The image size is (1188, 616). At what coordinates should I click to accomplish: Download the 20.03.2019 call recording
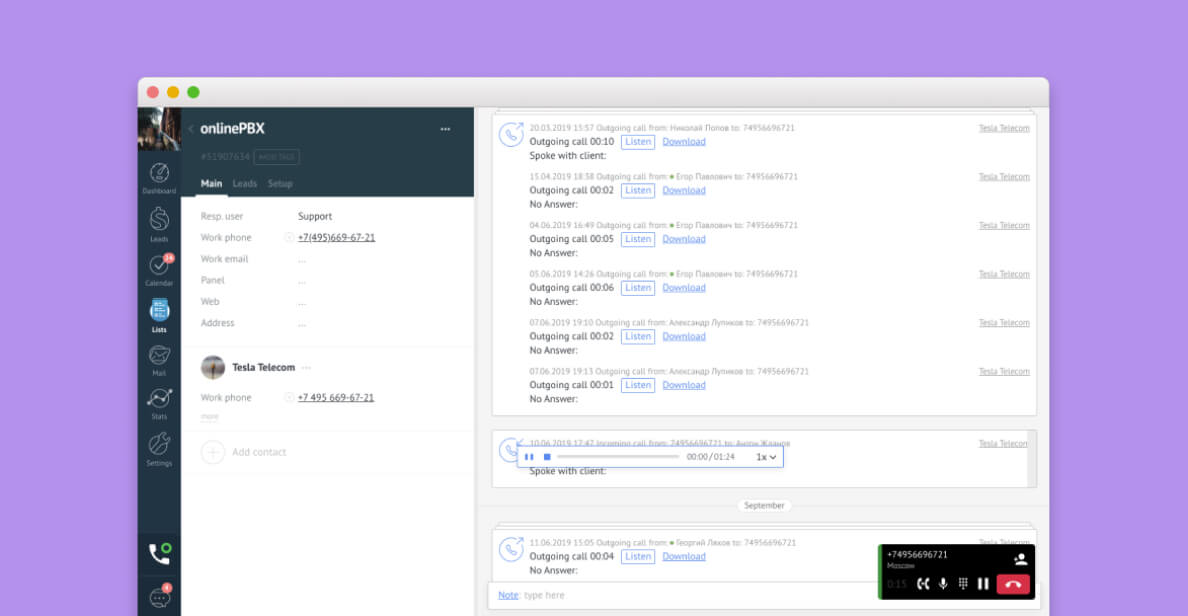click(x=684, y=141)
